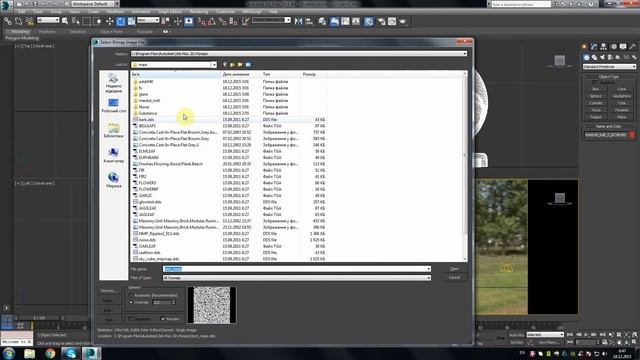Open the selection filter dropdown
Image resolution: width=640 pixels, height=360 pixels.
[x=48, y=20]
